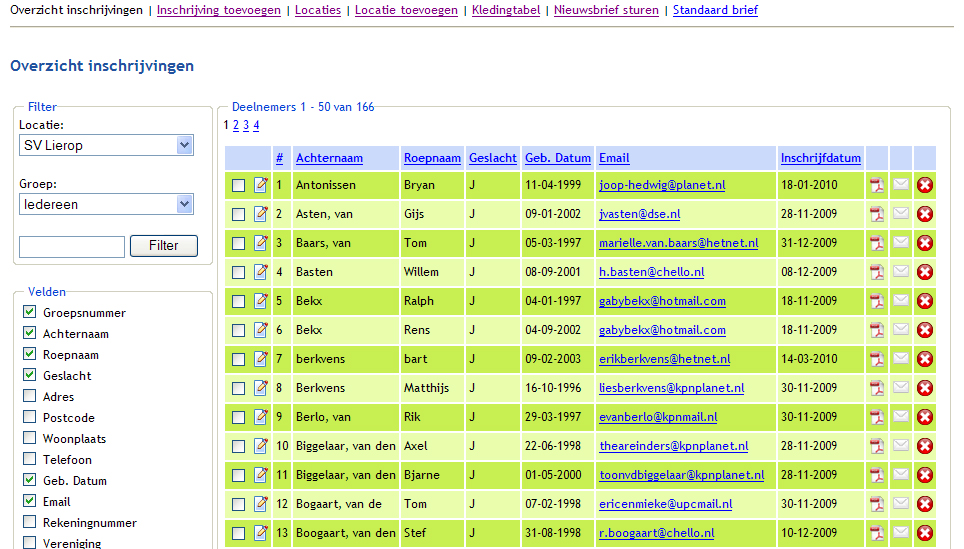Viewport: 964px width, 549px height.
Task: Delete berkvens bart row
Action: 925,359
